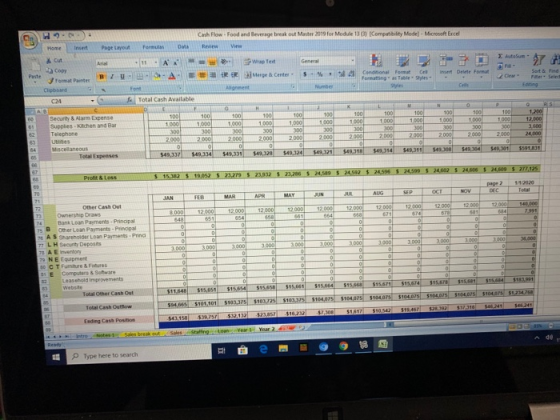This screenshot has width=560, height=420.
Task: Open Format as Table gallery
Action: pos(402,67)
